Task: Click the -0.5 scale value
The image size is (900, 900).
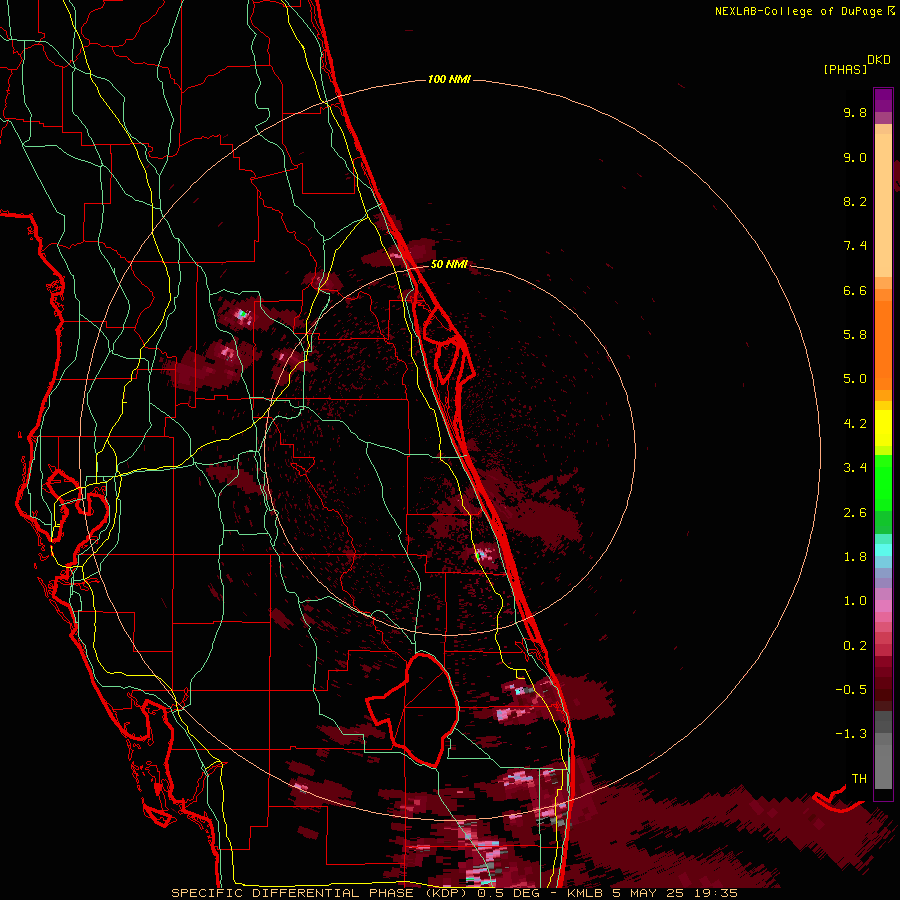Action: click(x=851, y=690)
